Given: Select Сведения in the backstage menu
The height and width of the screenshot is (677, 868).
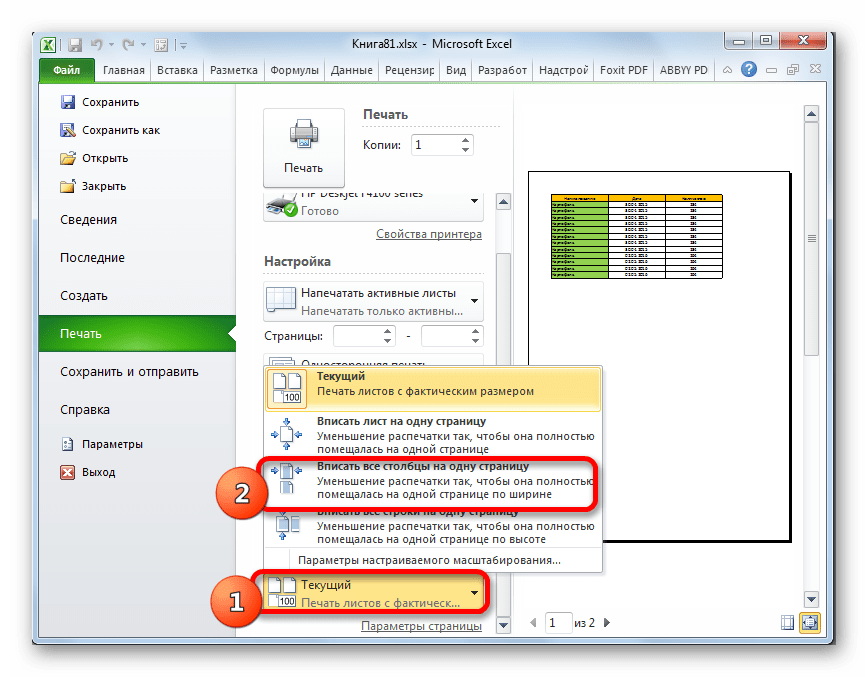Looking at the screenshot, I should [89, 220].
